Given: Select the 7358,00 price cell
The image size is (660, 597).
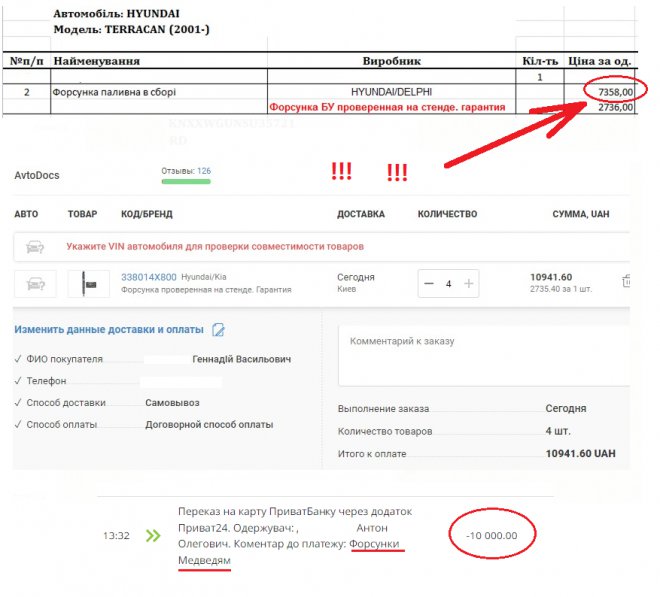Looking at the screenshot, I should coord(613,92).
